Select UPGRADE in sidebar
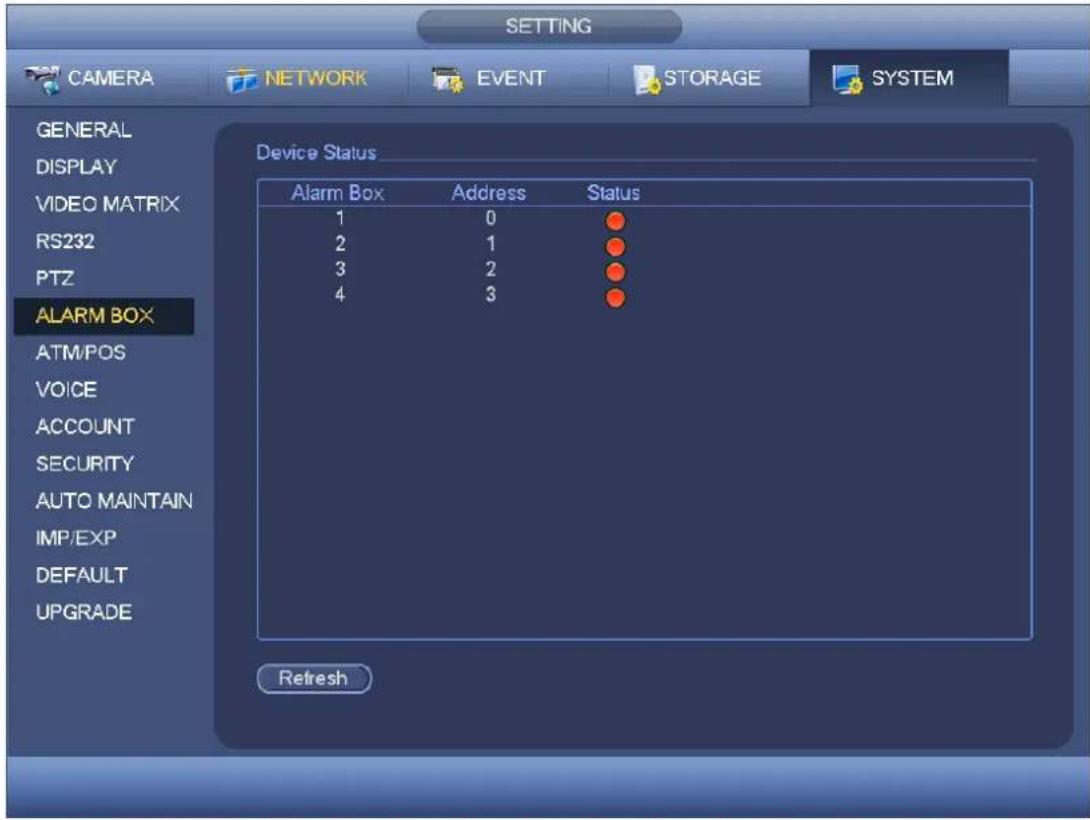The height and width of the screenshot is (820, 1090). (x=84, y=612)
